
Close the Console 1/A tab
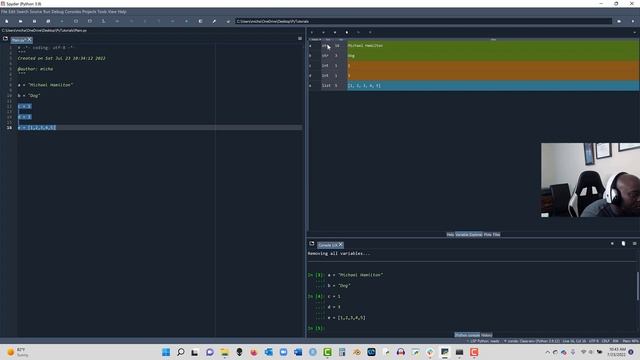(x=340, y=244)
